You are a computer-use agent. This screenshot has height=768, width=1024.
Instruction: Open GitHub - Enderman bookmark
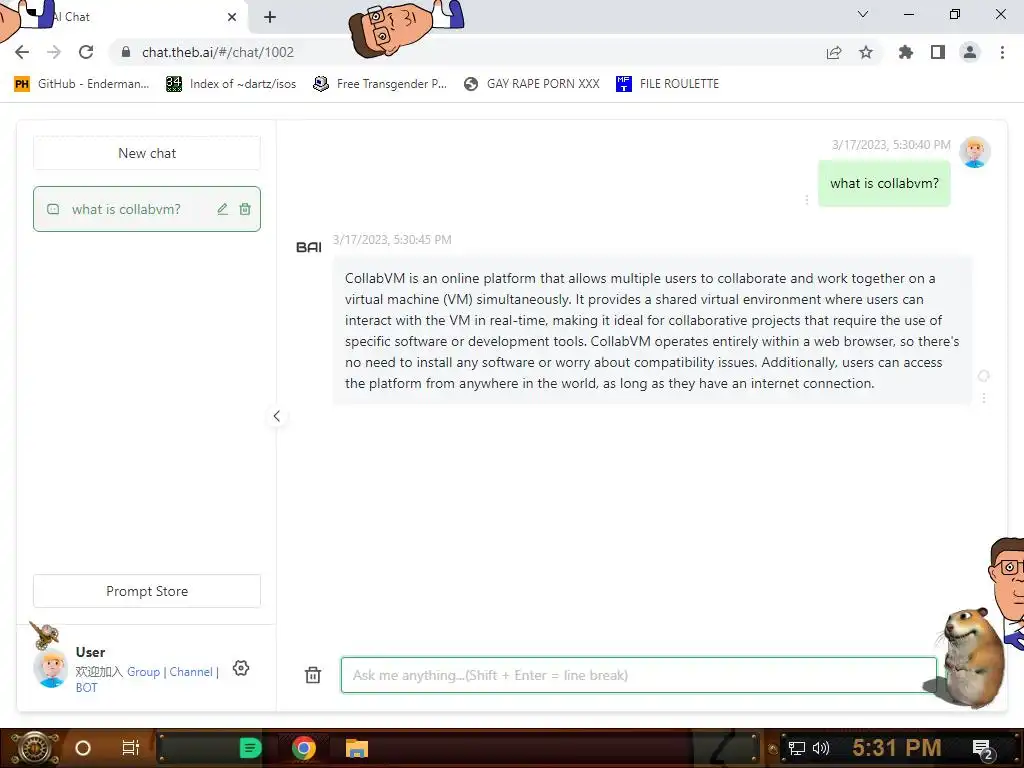pos(82,84)
